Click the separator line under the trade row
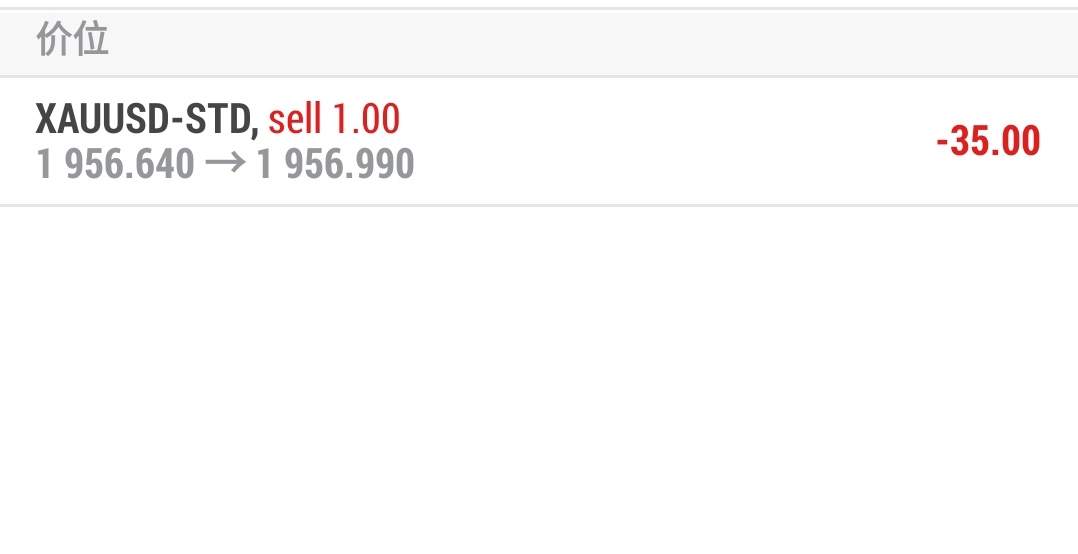Screen dimensions: 1078x554 coord(539,205)
